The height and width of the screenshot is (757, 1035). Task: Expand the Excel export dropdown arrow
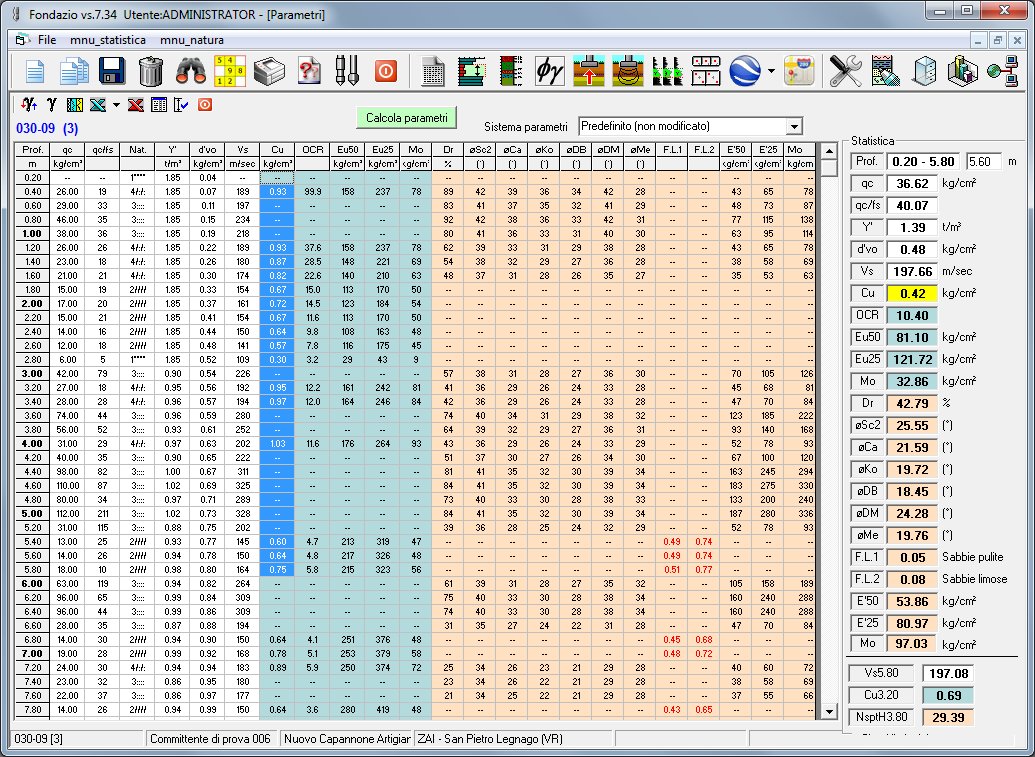[116, 104]
